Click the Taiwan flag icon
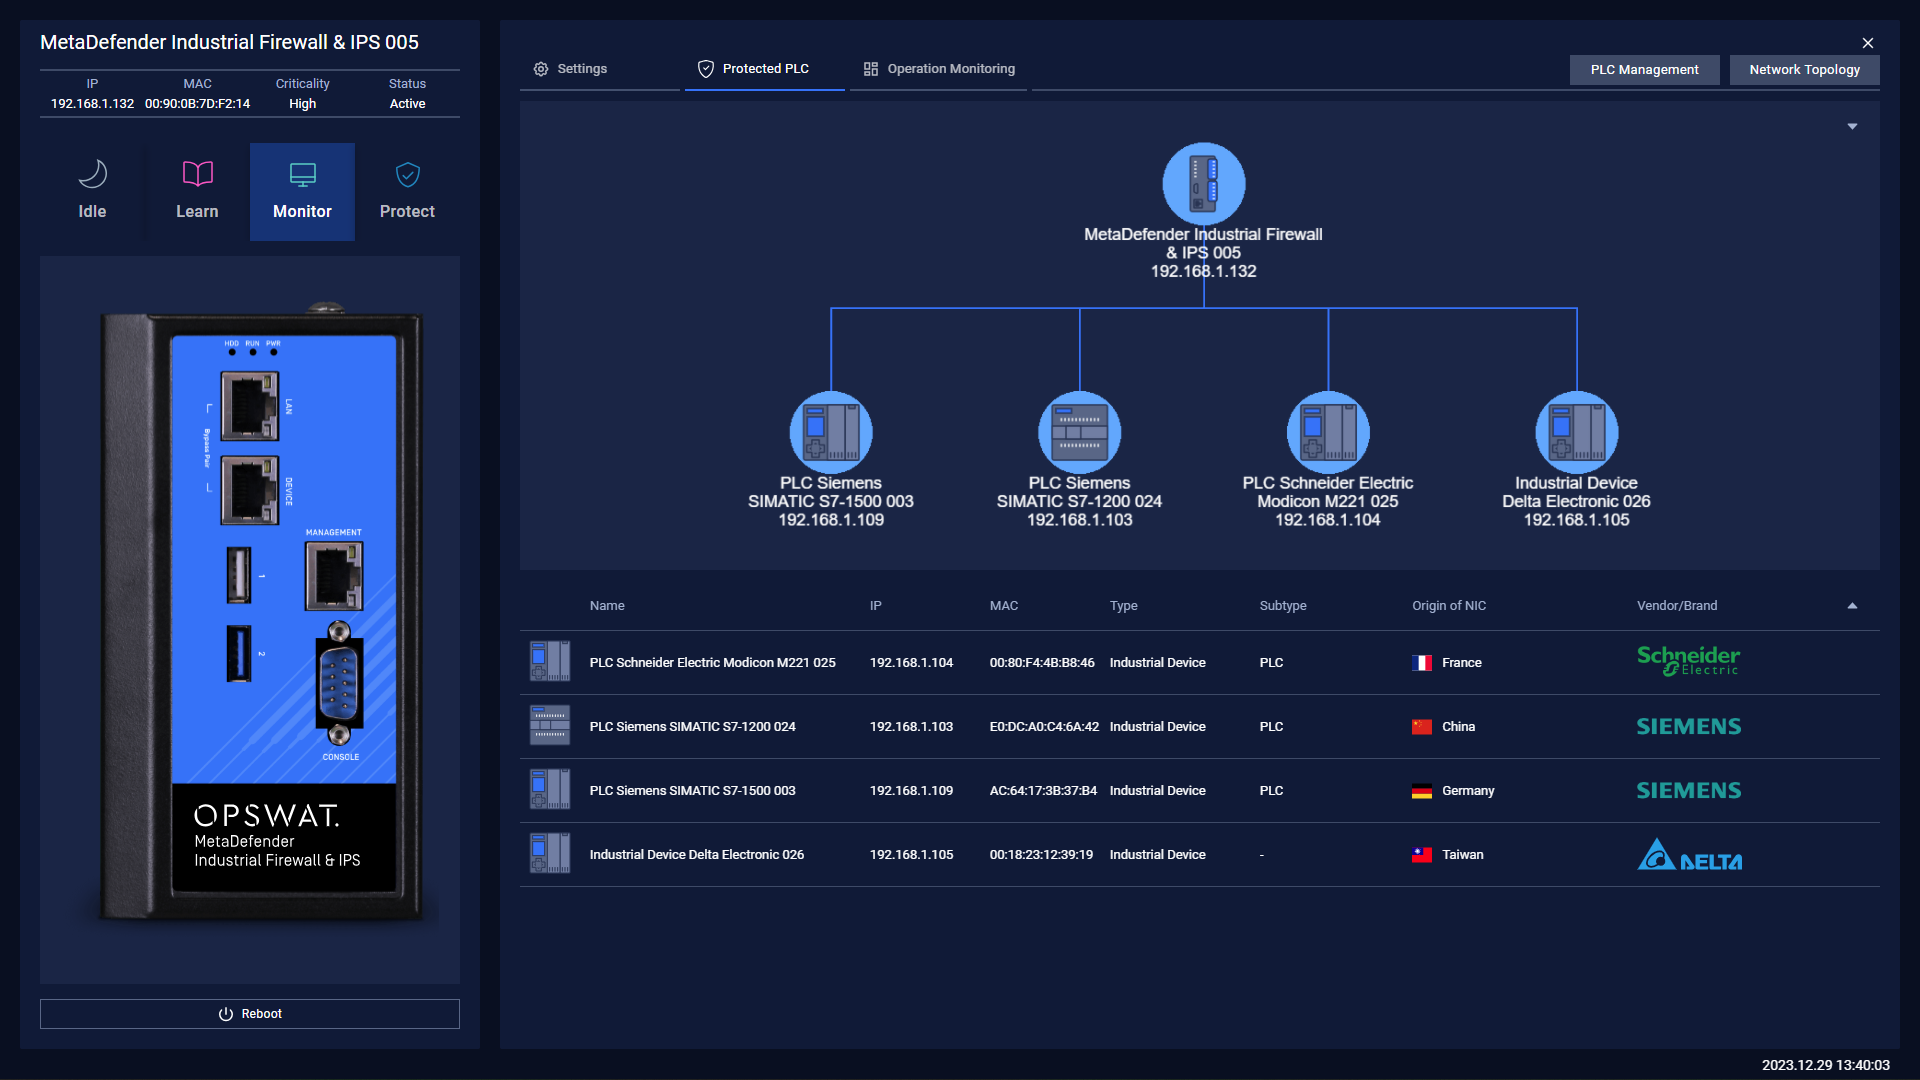This screenshot has height=1080, width=1920. [x=1421, y=855]
